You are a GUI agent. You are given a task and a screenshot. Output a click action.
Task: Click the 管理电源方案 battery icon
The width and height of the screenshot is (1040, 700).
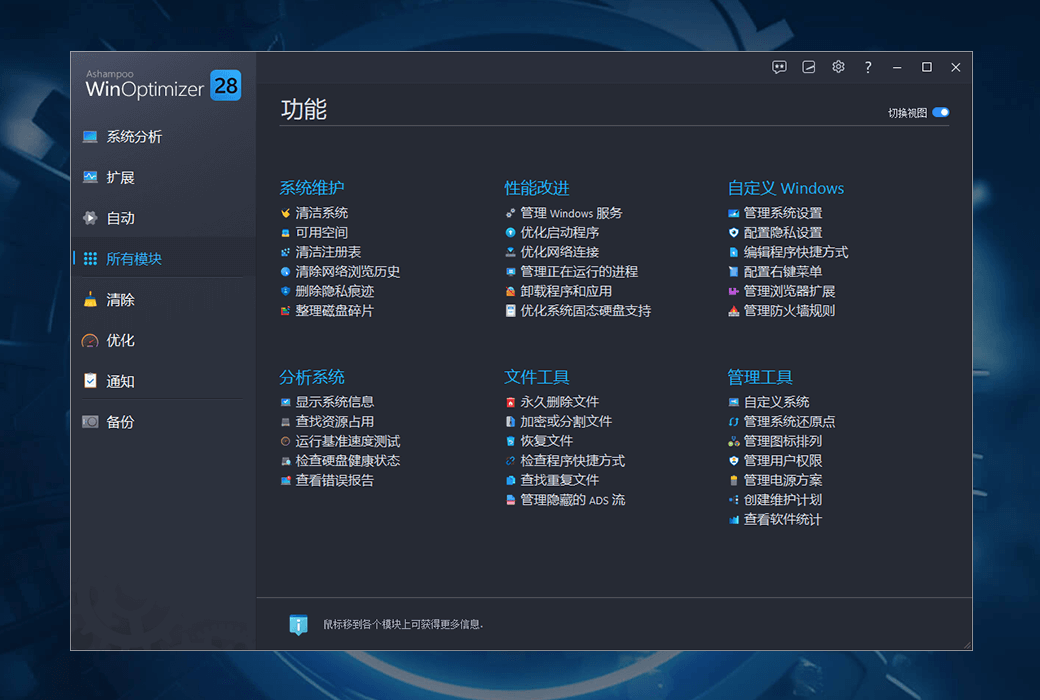click(x=734, y=480)
